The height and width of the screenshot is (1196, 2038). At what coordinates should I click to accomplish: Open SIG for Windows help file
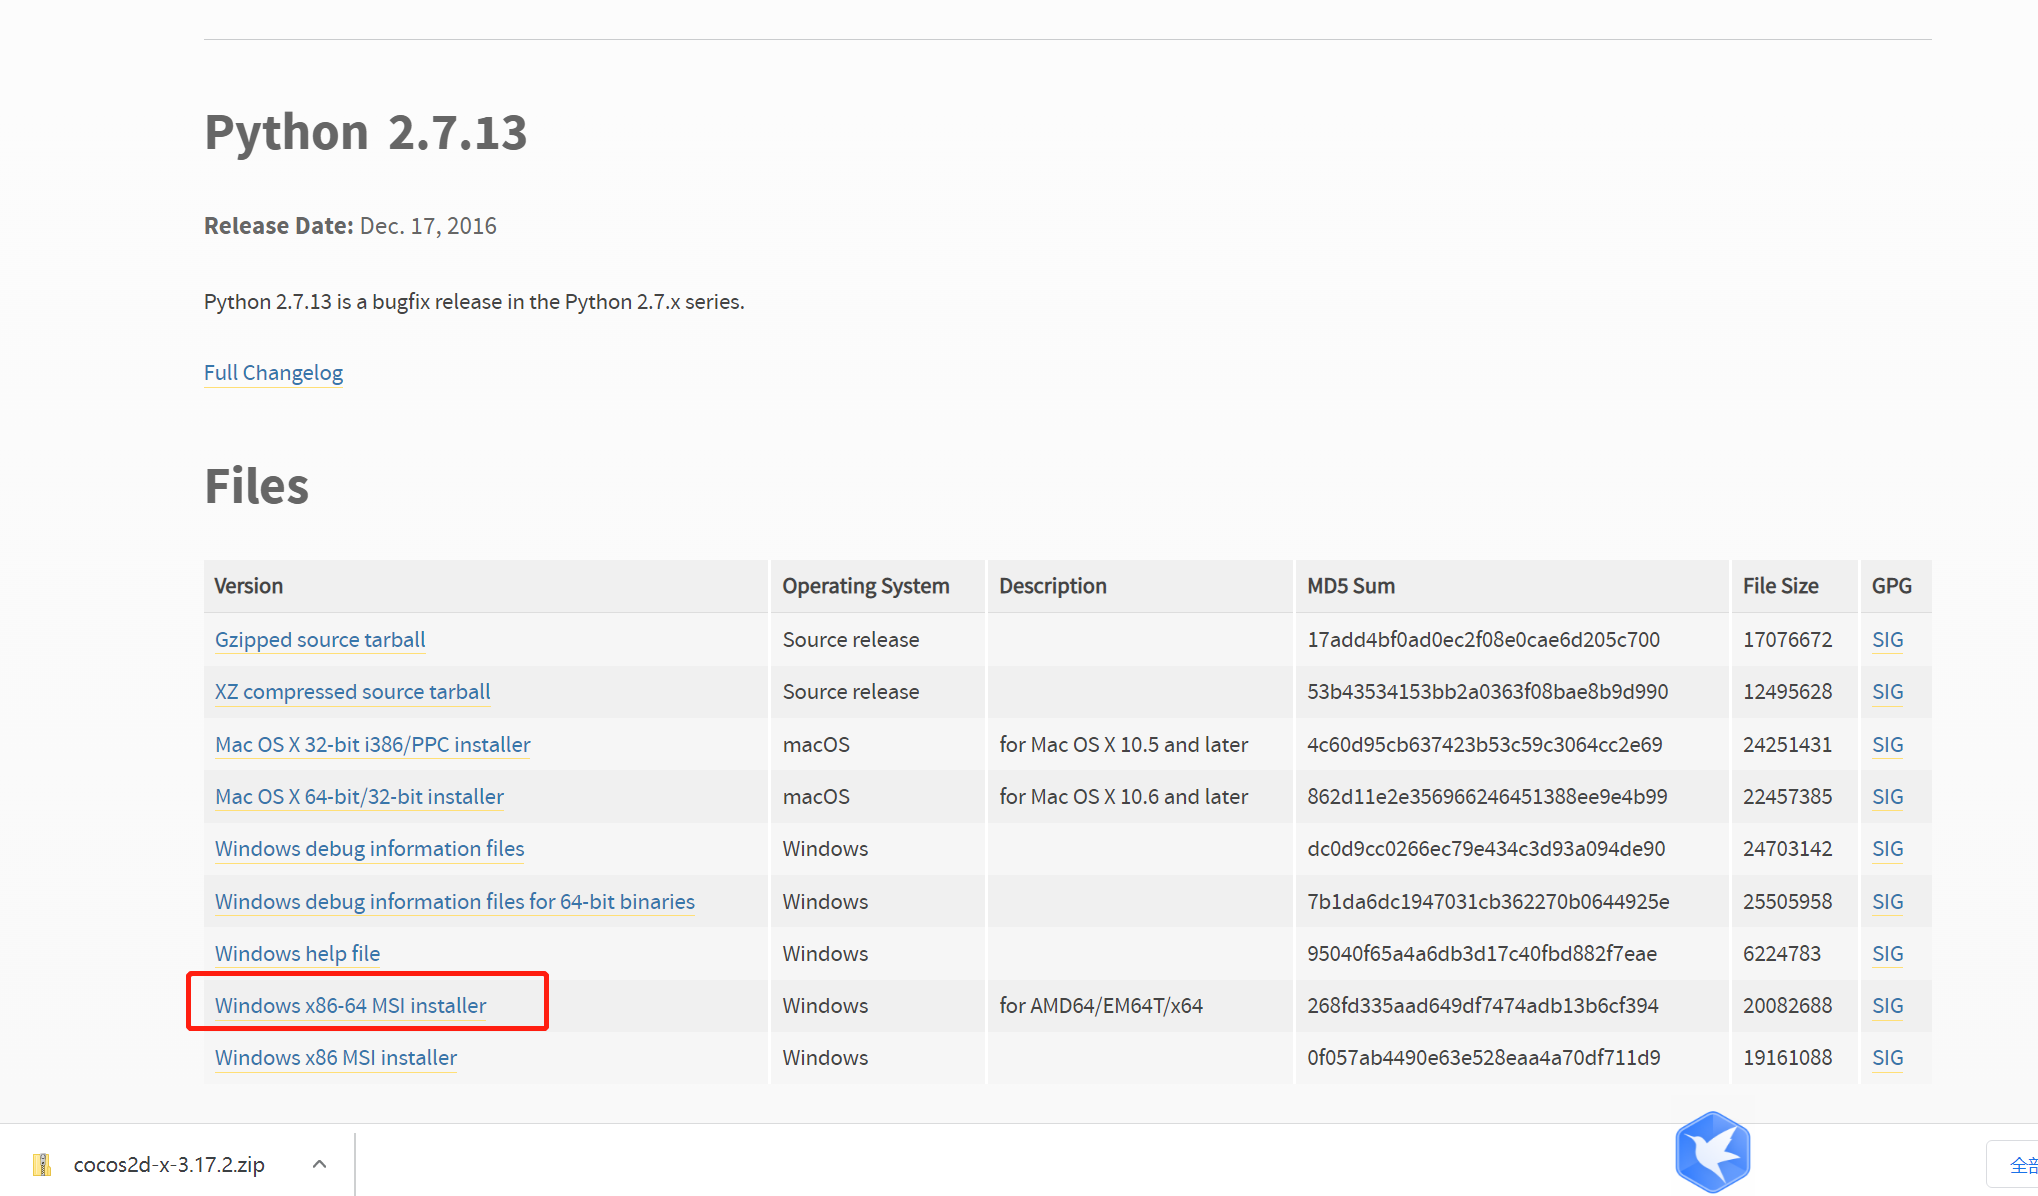1887,954
